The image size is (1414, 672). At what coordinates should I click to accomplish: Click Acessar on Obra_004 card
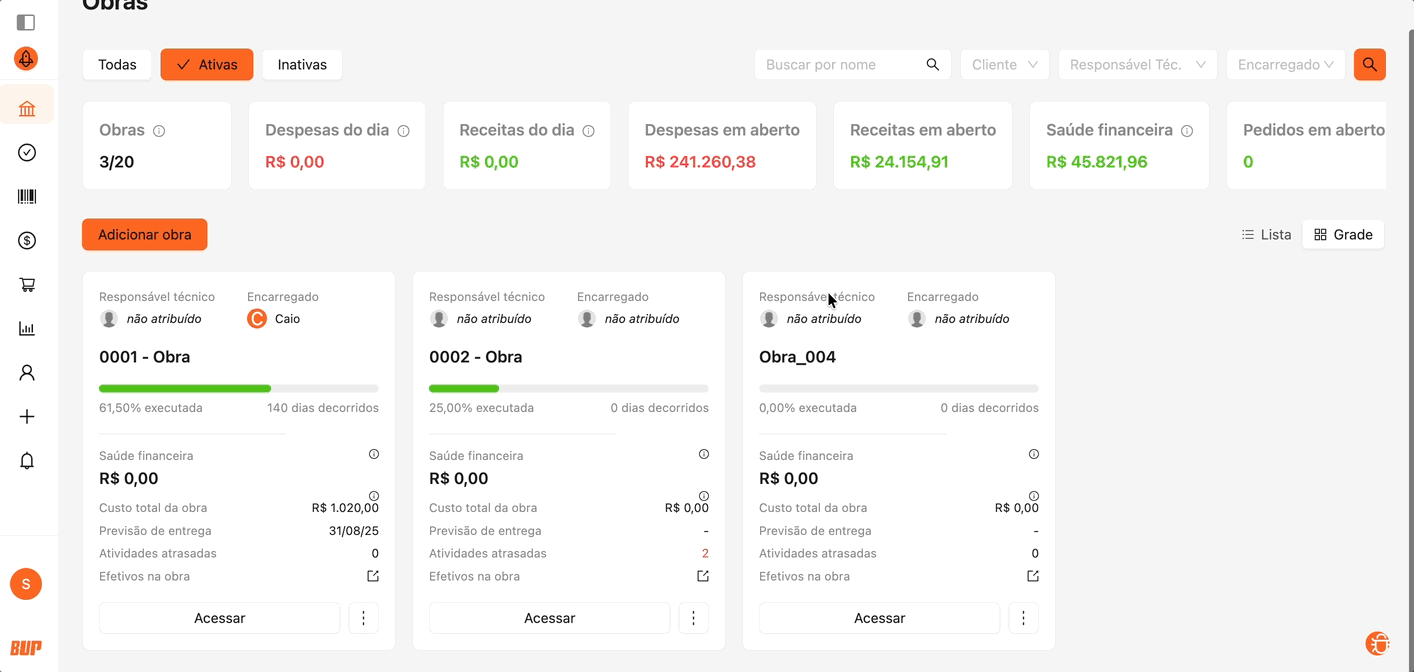879,618
